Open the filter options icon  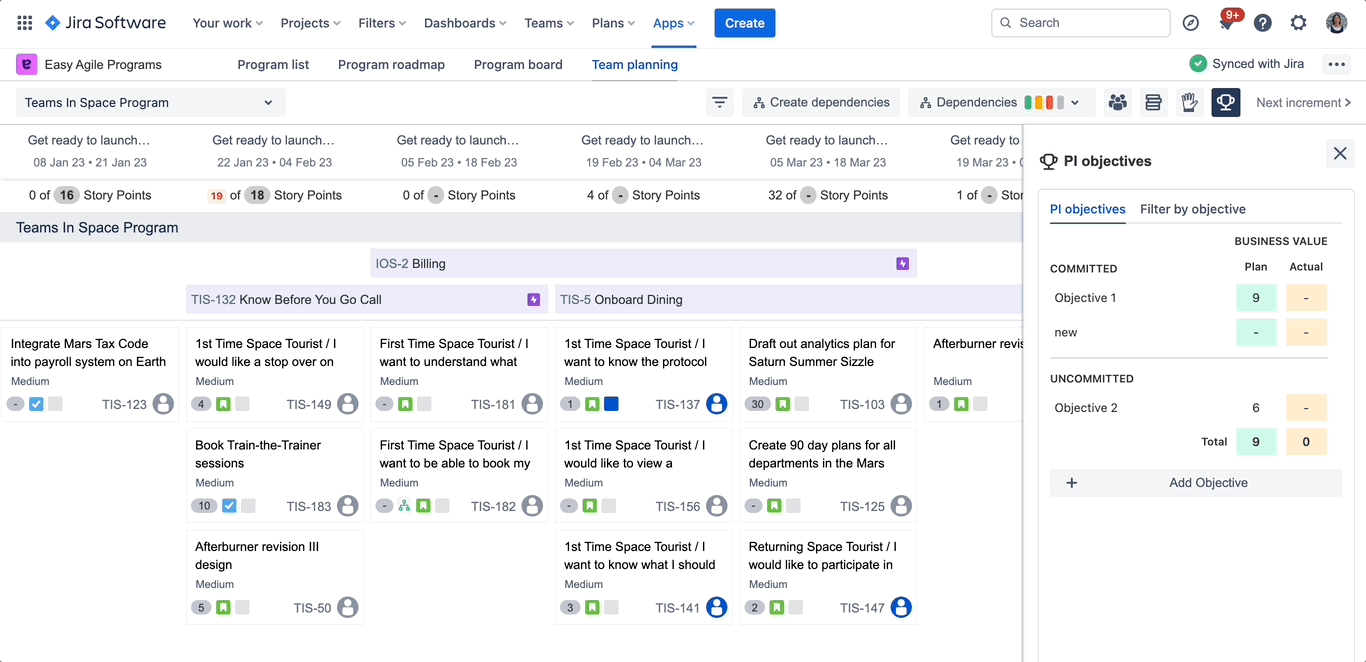719,102
